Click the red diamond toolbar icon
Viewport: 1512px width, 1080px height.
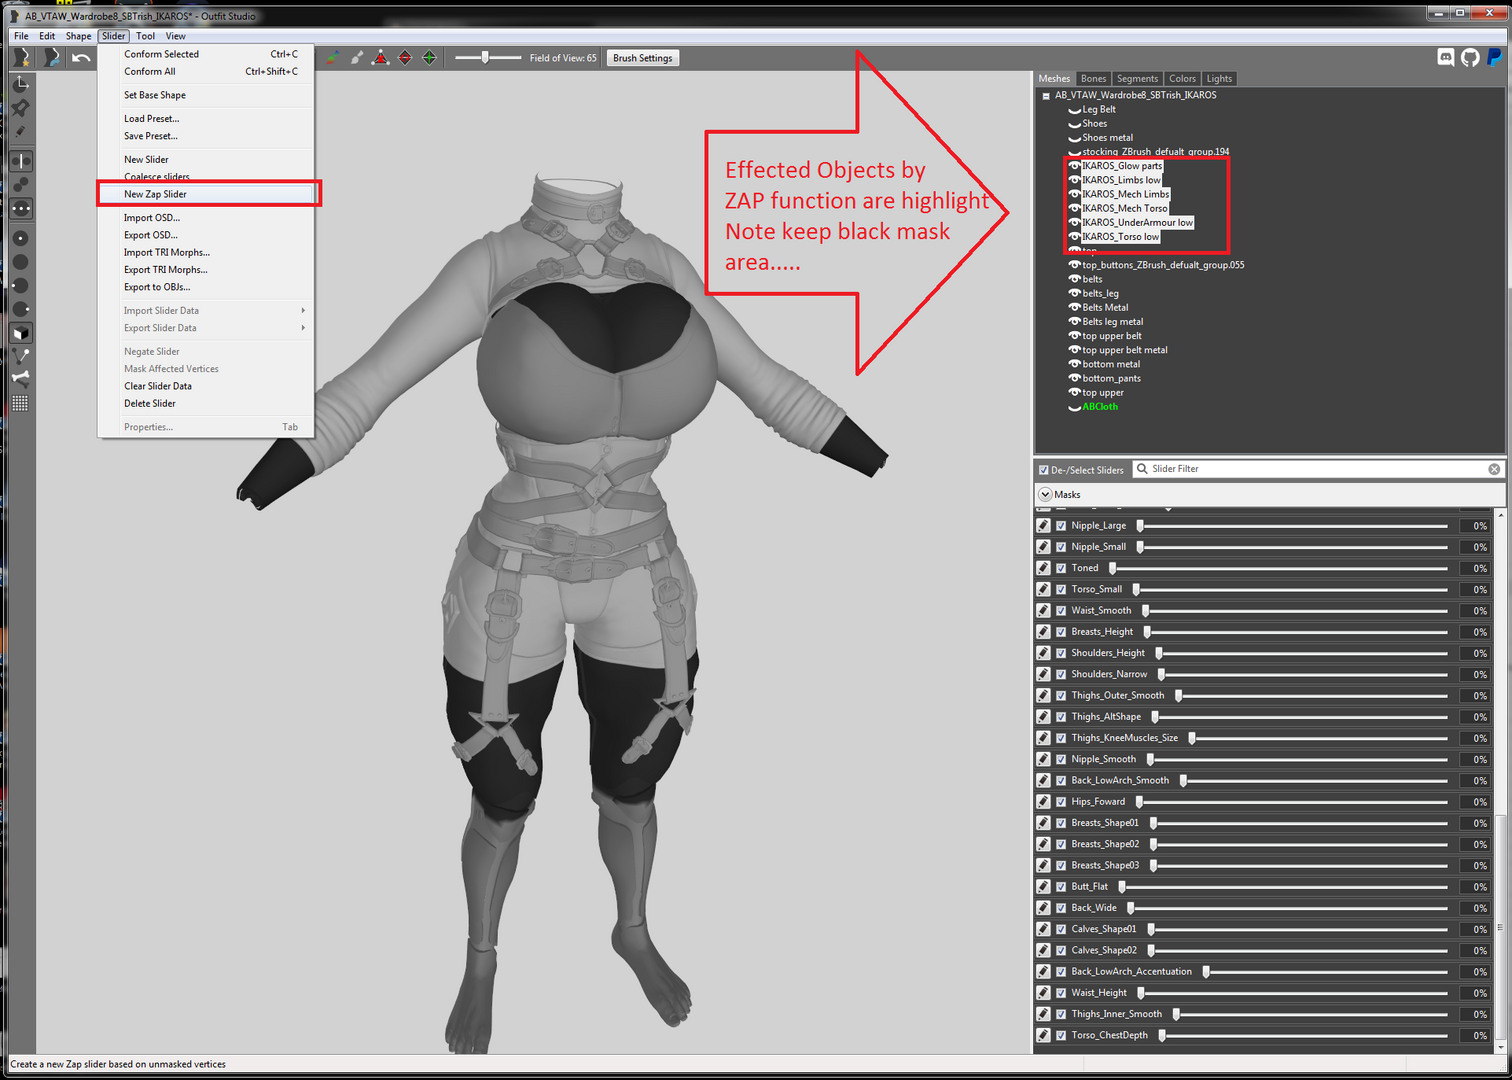pos(405,58)
